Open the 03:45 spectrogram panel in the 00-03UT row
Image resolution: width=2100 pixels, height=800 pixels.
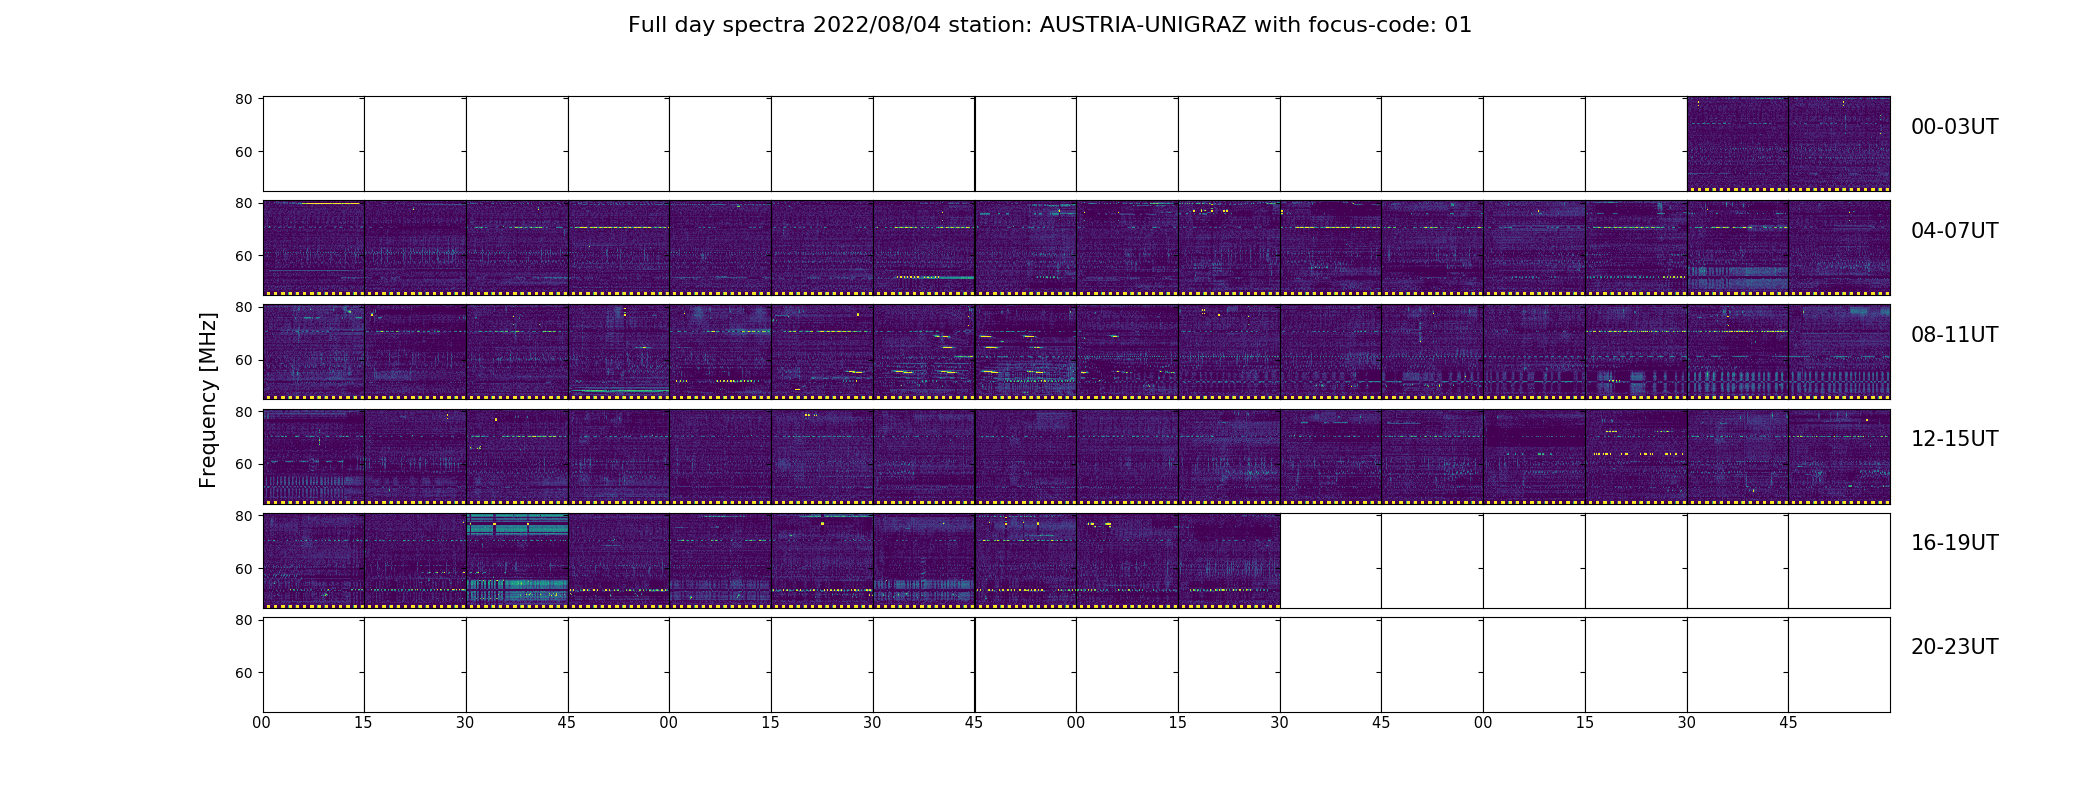(1839, 144)
